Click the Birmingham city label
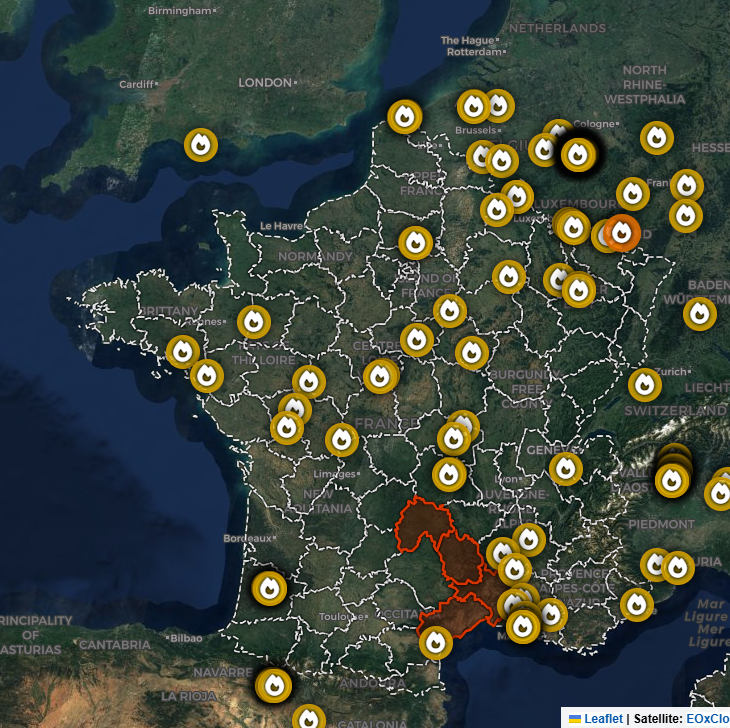Screen dimensions: 730x728 coord(180,11)
